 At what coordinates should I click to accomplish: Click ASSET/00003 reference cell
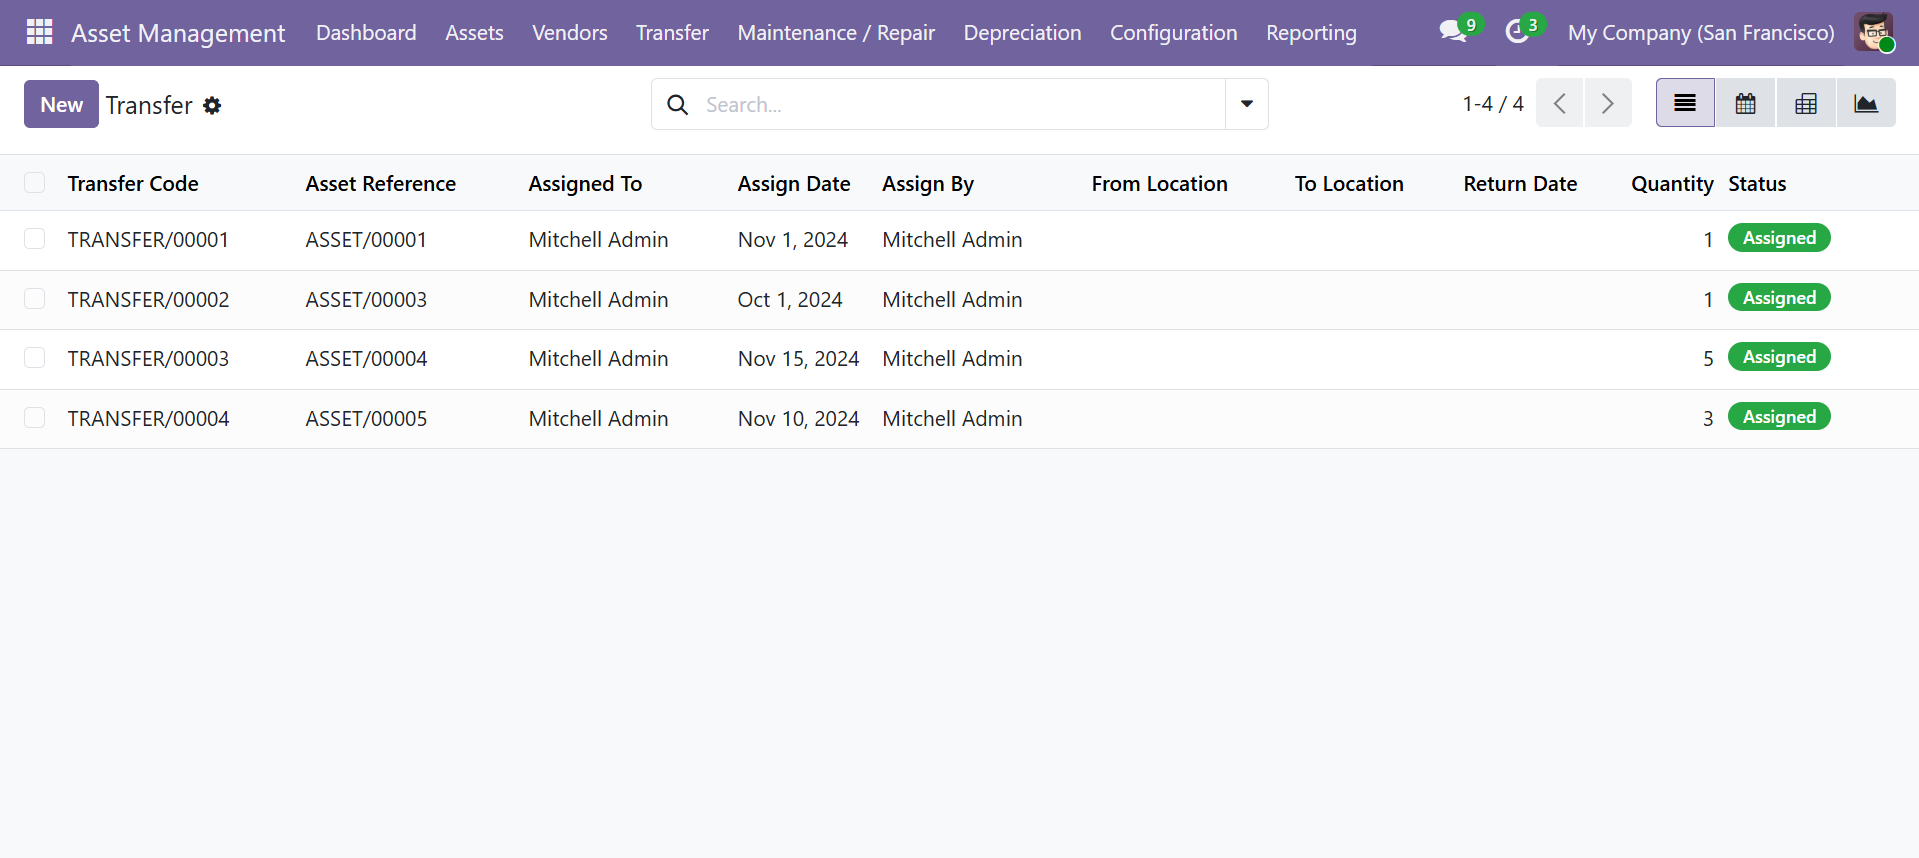click(366, 300)
